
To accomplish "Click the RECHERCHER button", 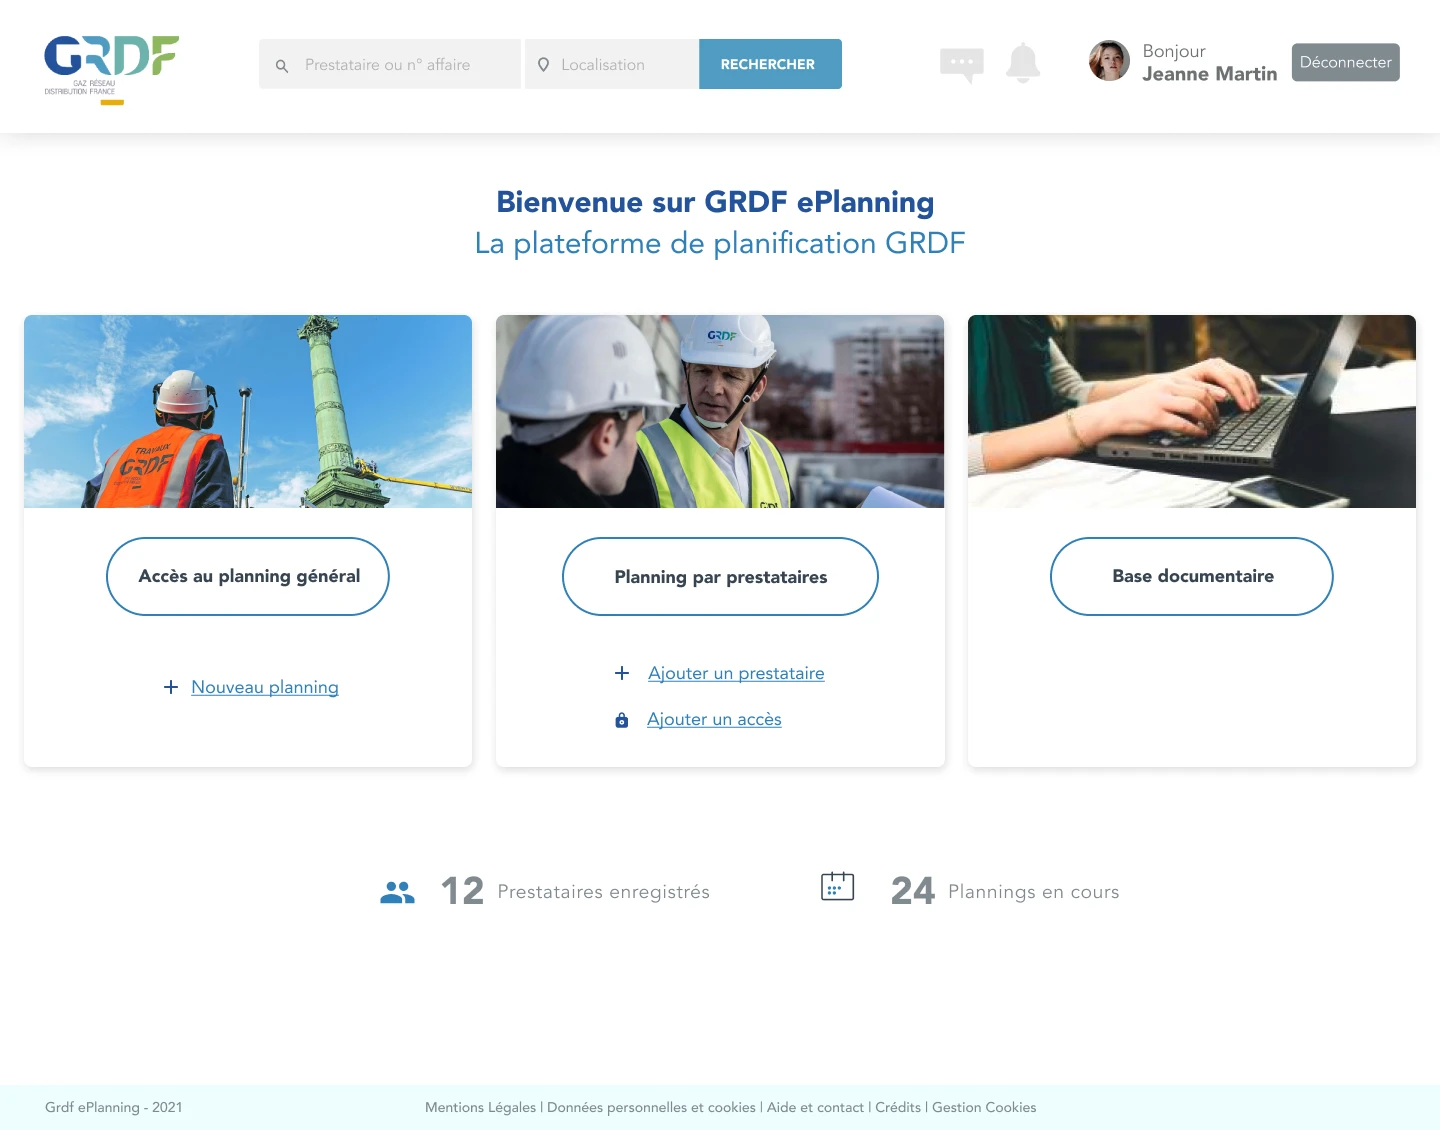I will (x=770, y=64).
